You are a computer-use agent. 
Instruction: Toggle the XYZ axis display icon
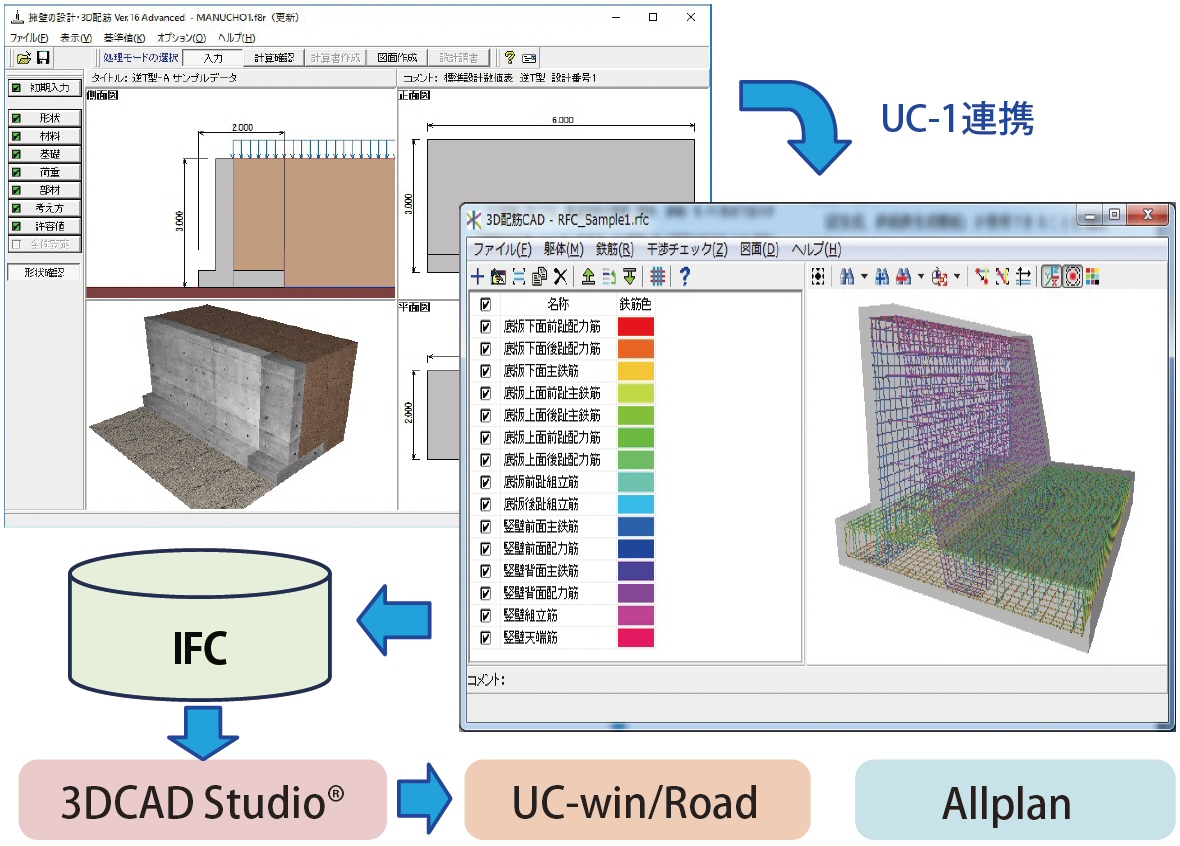click(1051, 277)
